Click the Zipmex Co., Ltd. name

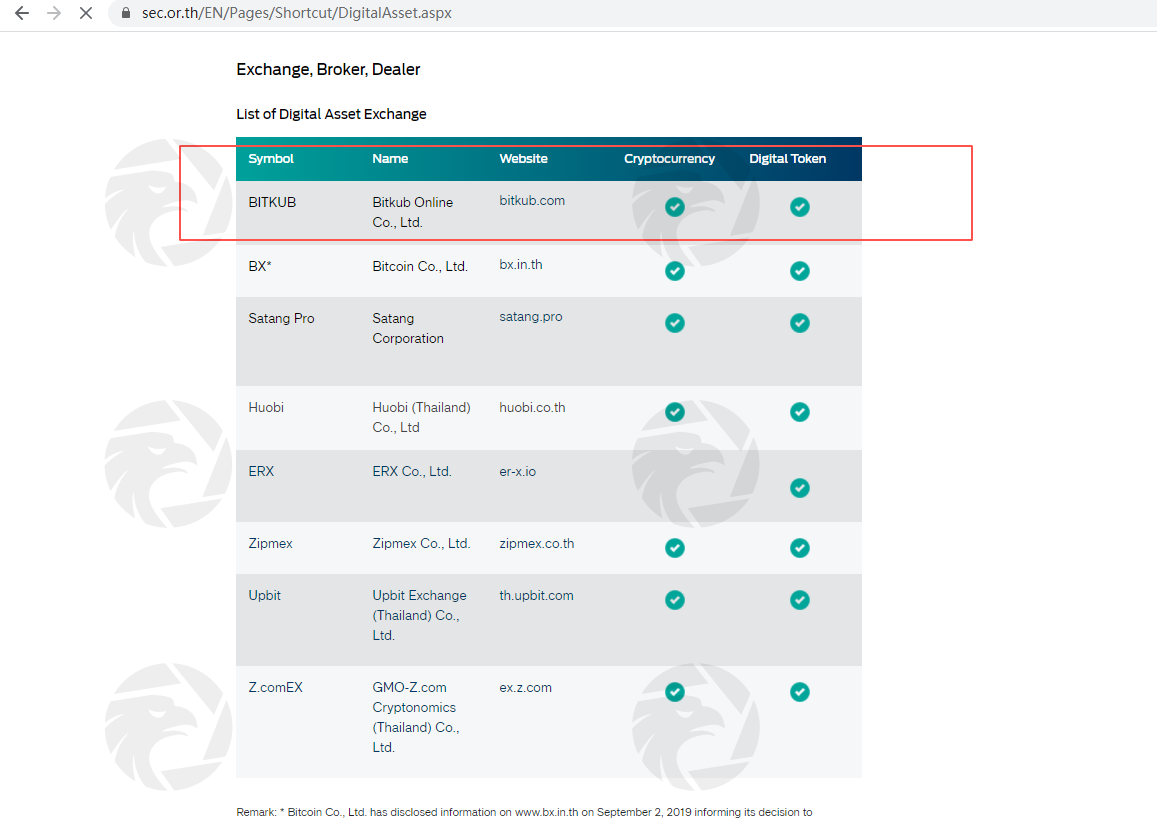pos(421,544)
